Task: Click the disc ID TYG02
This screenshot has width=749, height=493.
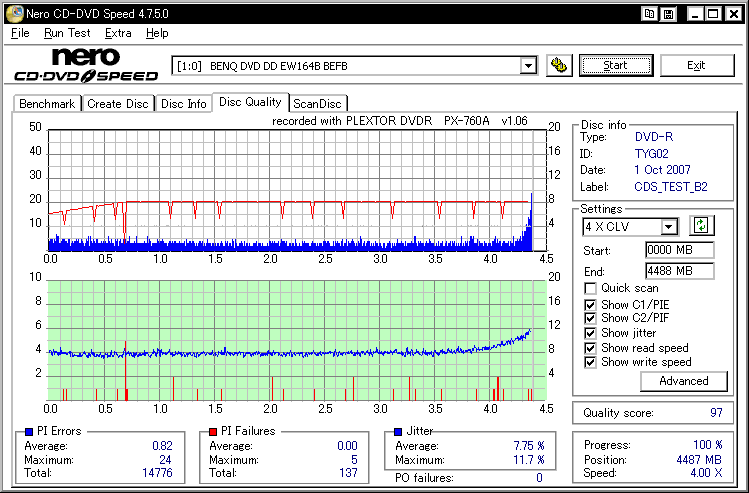Action: pos(652,154)
